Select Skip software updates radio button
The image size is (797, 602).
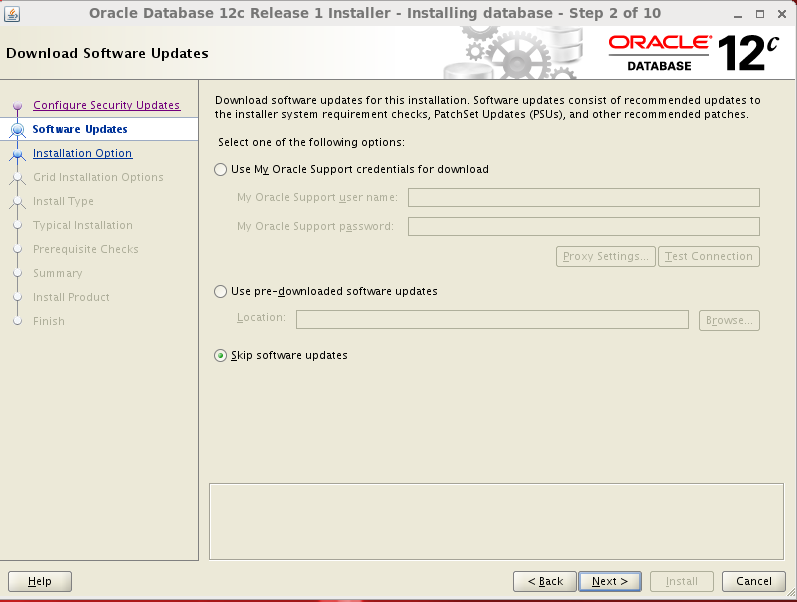[220, 355]
